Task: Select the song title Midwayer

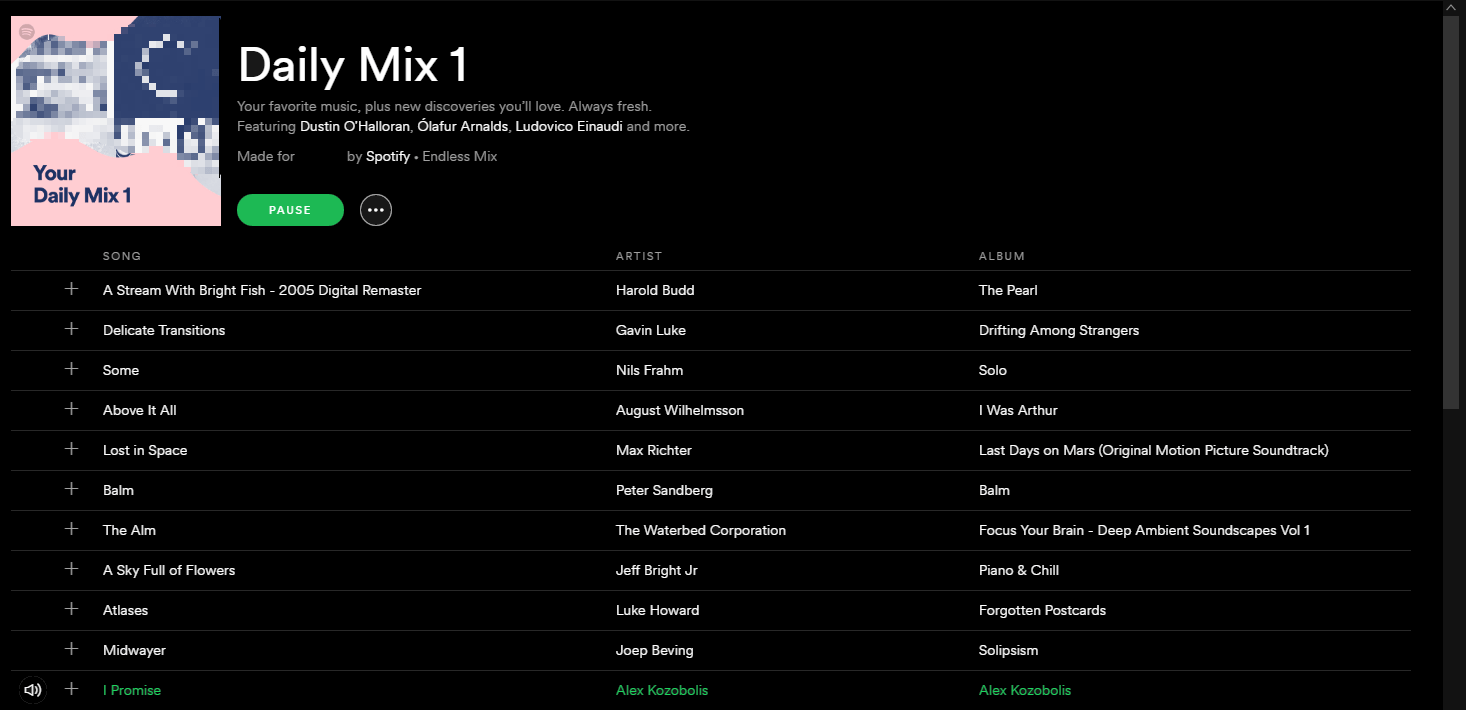Action: (134, 650)
